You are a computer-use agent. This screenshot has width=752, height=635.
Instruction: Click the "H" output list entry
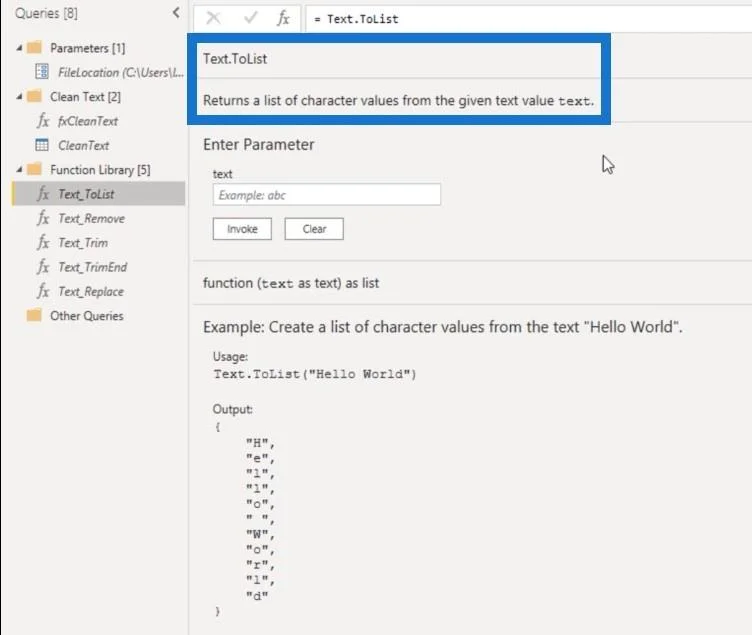[260, 443]
